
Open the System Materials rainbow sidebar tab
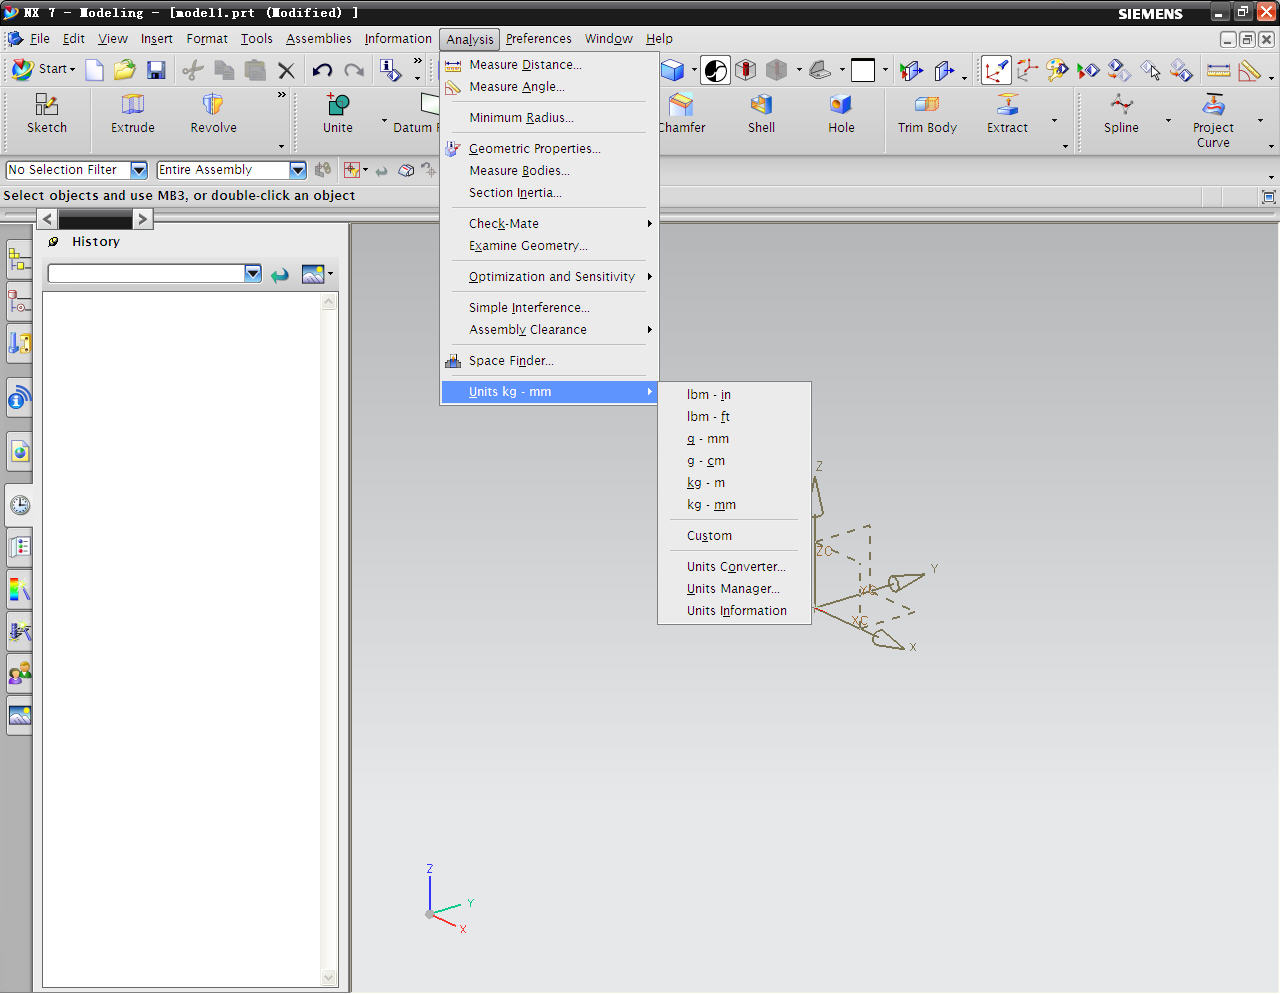pos(19,589)
